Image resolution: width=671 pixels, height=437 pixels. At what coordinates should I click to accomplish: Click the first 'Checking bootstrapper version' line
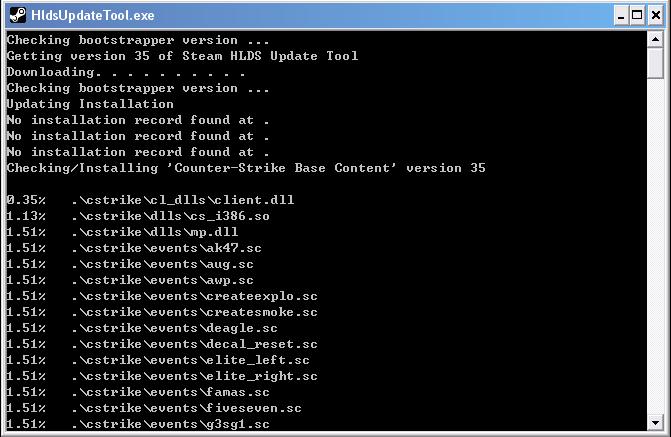coord(138,40)
